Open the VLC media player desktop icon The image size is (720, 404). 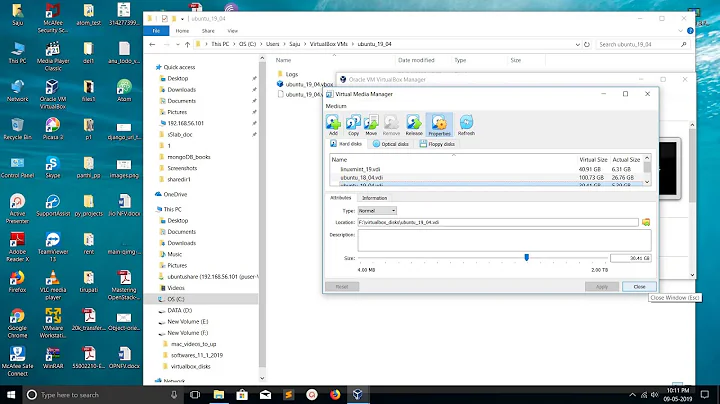click(x=53, y=285)
